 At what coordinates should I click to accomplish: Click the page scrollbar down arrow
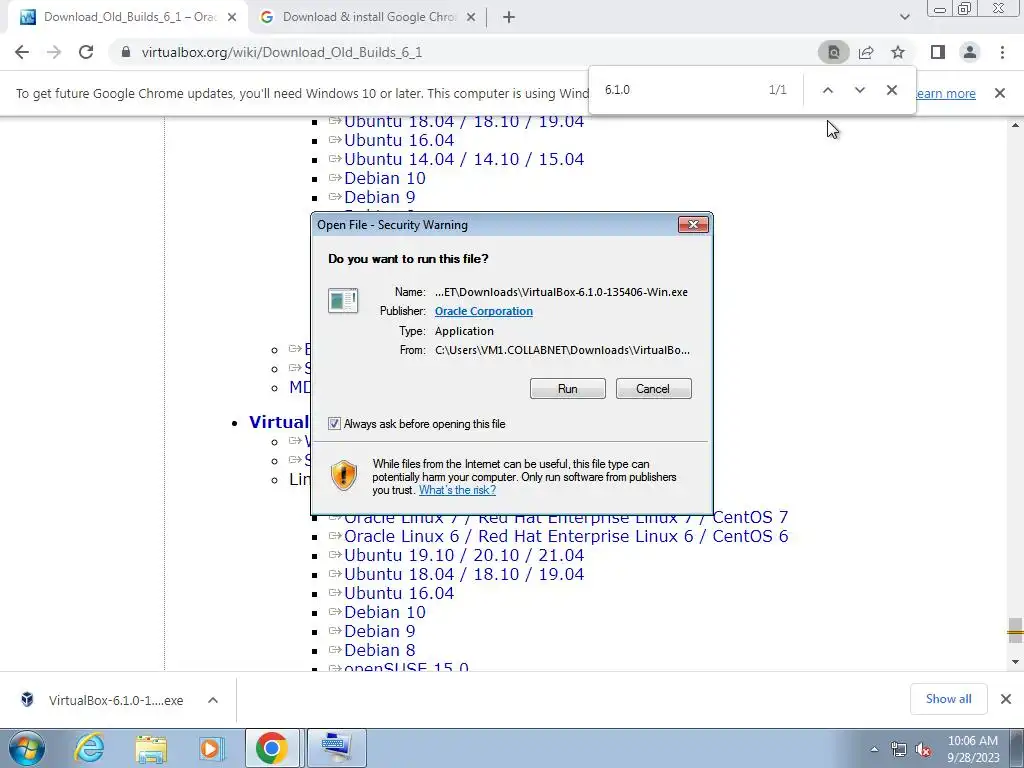point(1015,662)
